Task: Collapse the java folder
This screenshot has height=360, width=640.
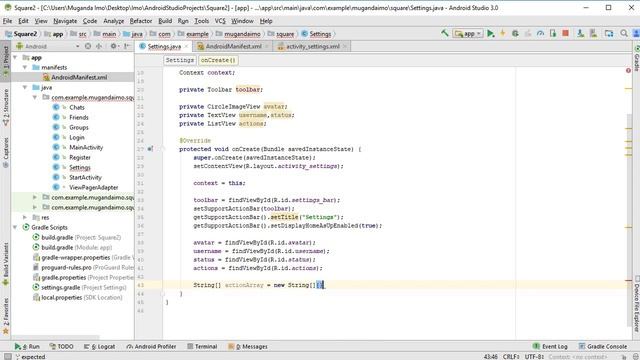Action: [x=25, y=87]
